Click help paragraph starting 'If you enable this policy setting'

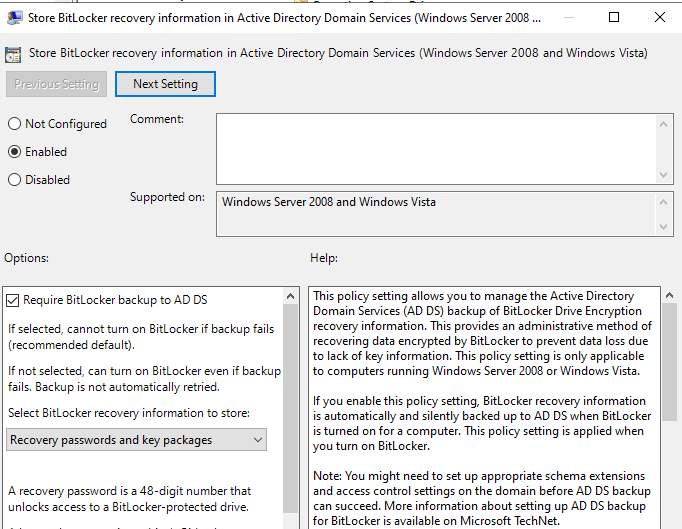point(481,423)
